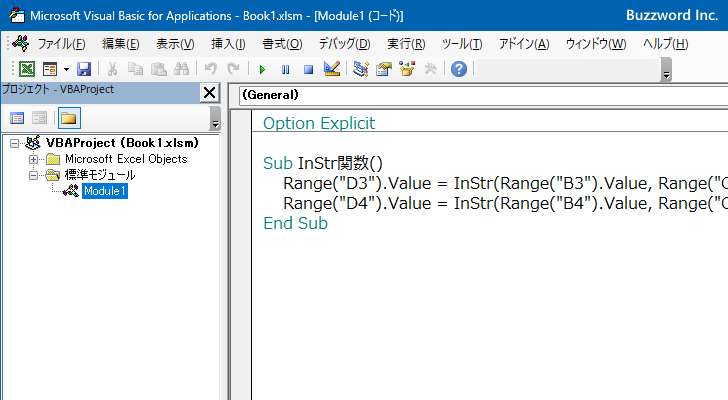Screen dimensions: 728x400
Task: Click the Cut scissors icon
Action: (x=112, y=69)
